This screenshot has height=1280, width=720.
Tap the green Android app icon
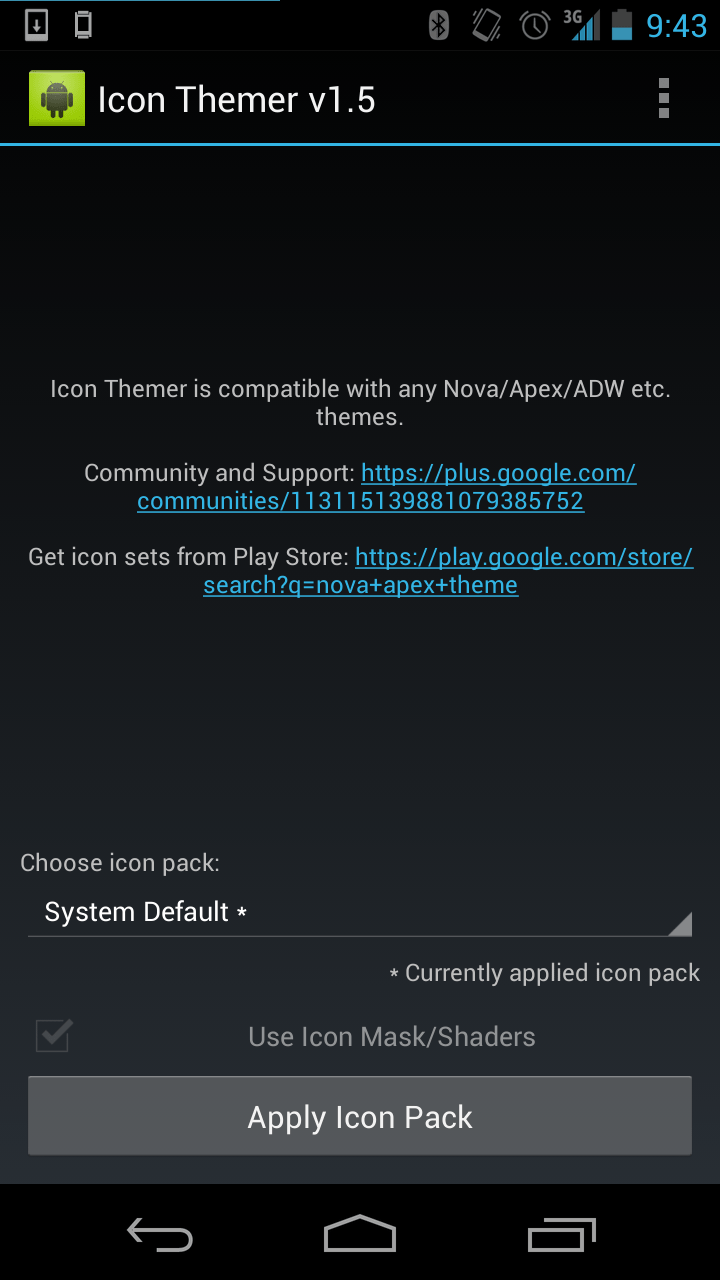(57, 98)
